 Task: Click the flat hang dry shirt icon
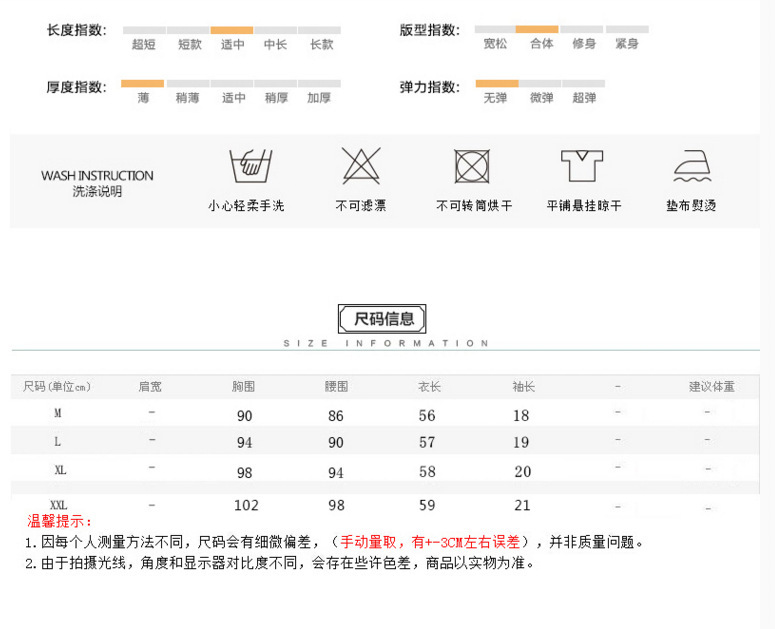pos(582,166)
